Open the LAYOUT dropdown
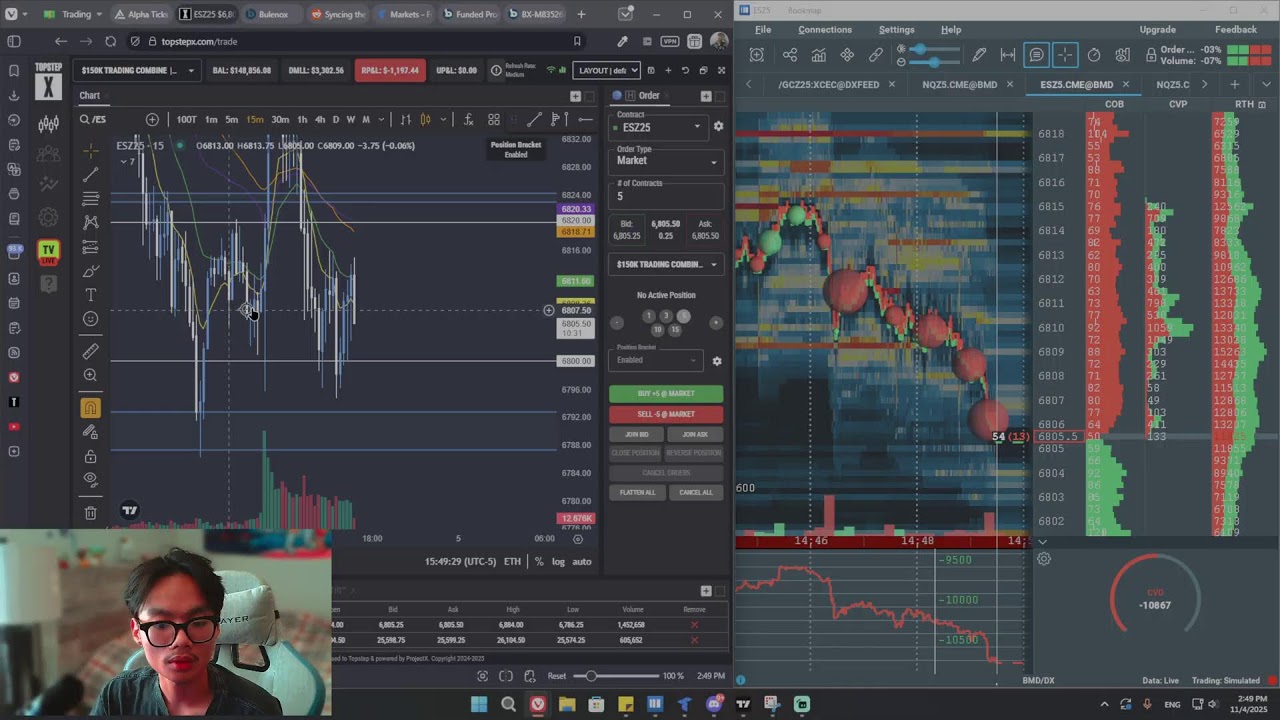 point(606,70)
